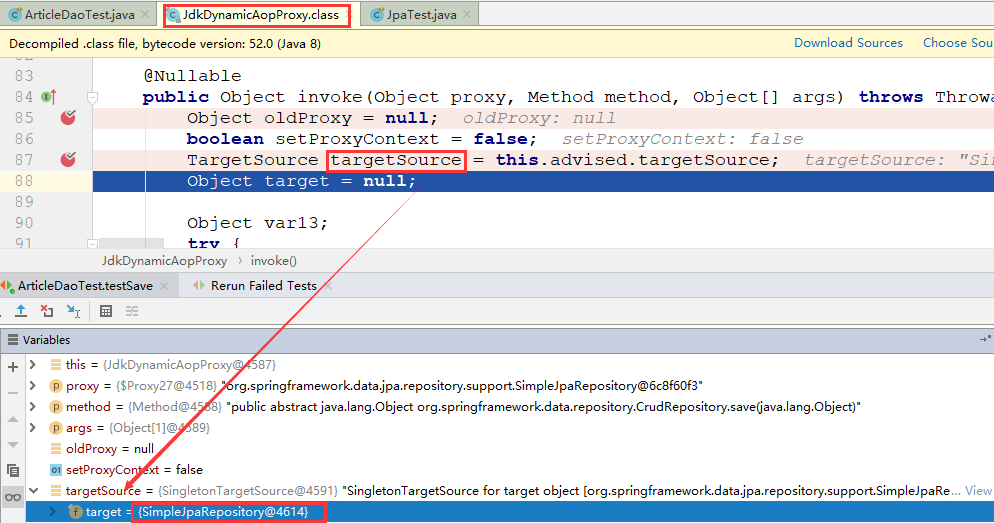Viewport: 994px width, 523px height.
Task: Click the Run to Cursor debugger icon
Action: coord(74,311)
